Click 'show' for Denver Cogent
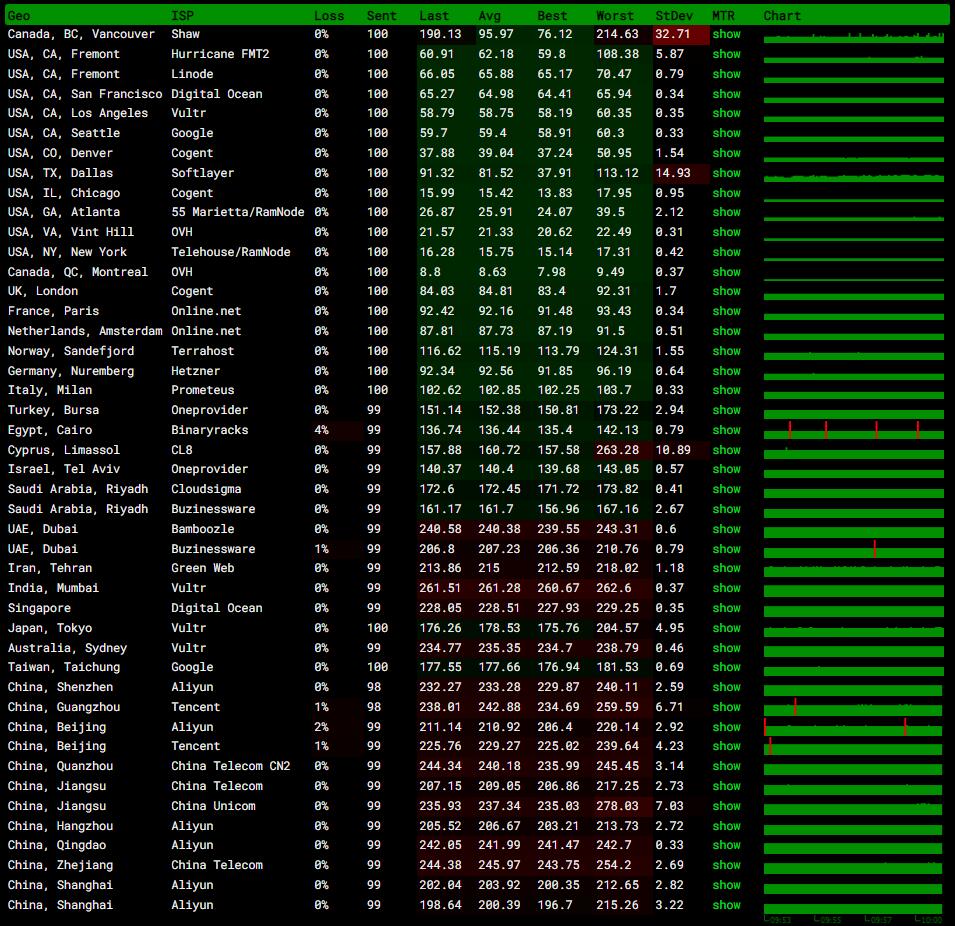This screenshot has height=926, width=955. tap(727, 153)
